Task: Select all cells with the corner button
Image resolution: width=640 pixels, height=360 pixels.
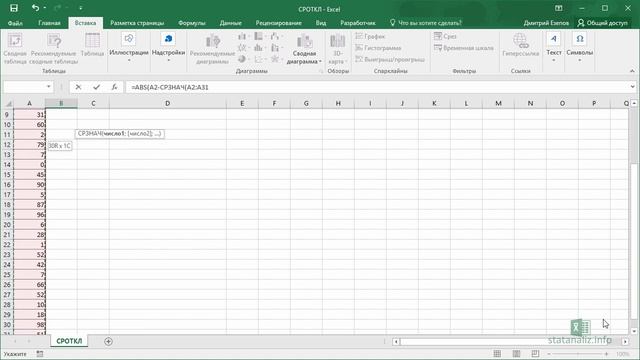Action: 8,104
